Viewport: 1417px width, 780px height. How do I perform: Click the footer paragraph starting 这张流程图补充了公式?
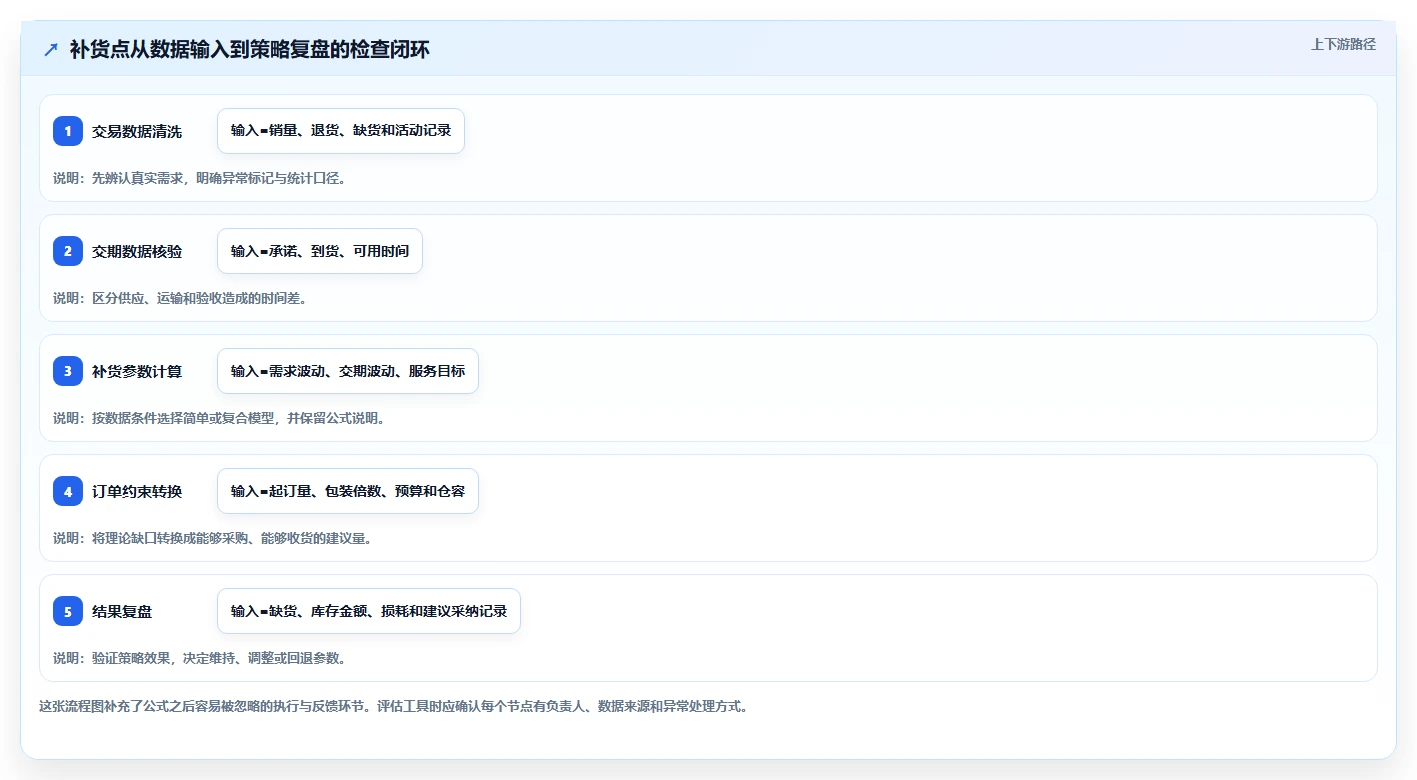(393, 706)
